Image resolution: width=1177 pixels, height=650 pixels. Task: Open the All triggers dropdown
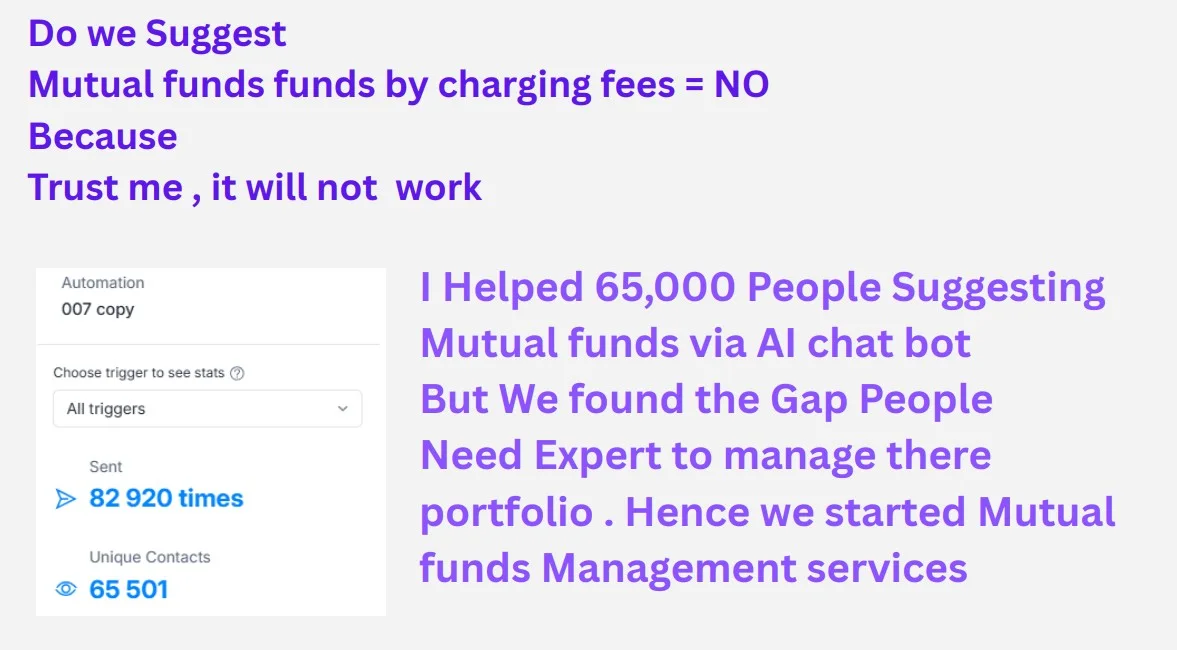coord(207,408)
